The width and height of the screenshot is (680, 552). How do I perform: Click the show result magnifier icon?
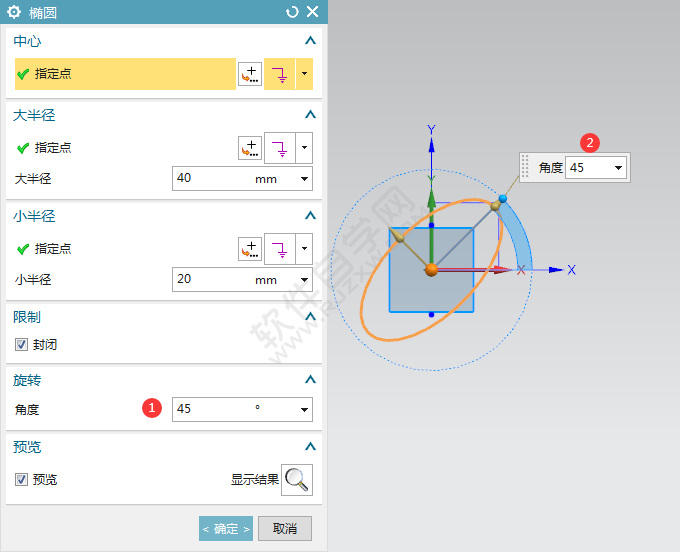coord(297,480)
